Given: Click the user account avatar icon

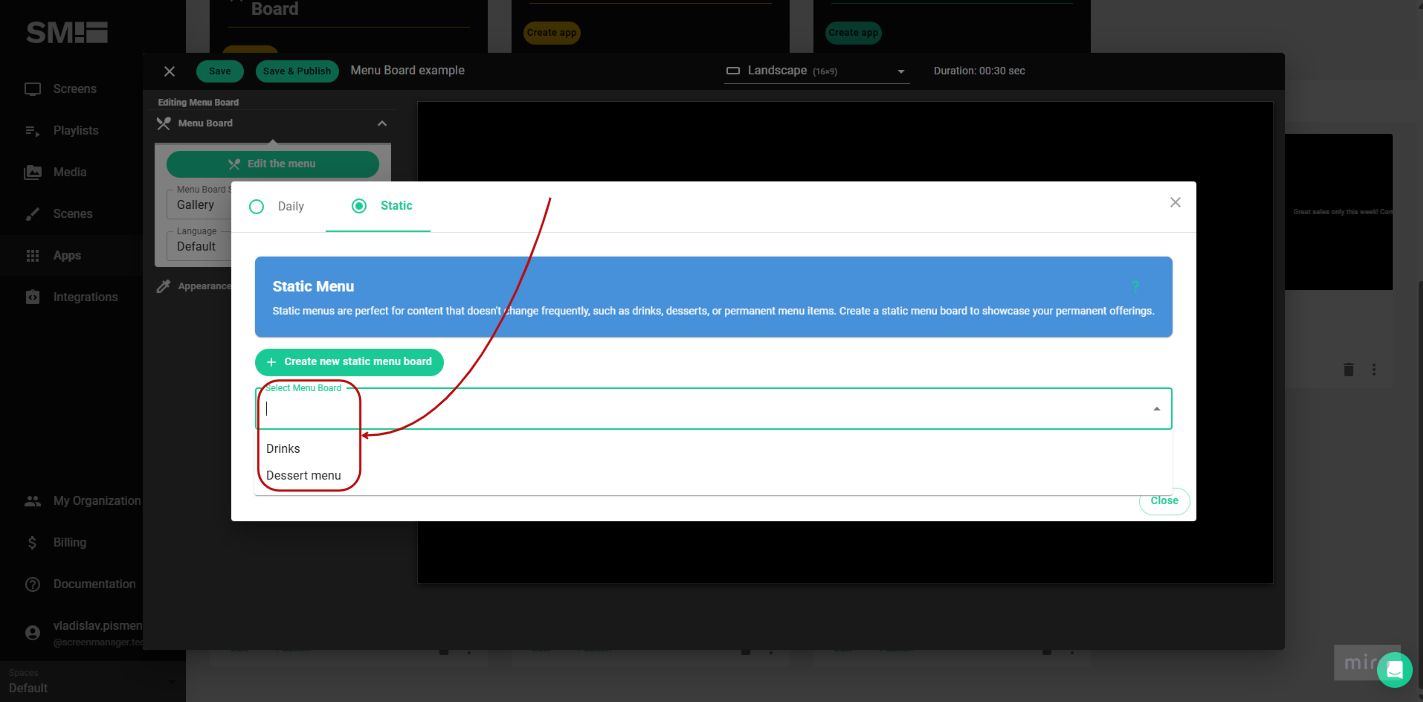Looking at the screenshot, I should click(33, 633).
